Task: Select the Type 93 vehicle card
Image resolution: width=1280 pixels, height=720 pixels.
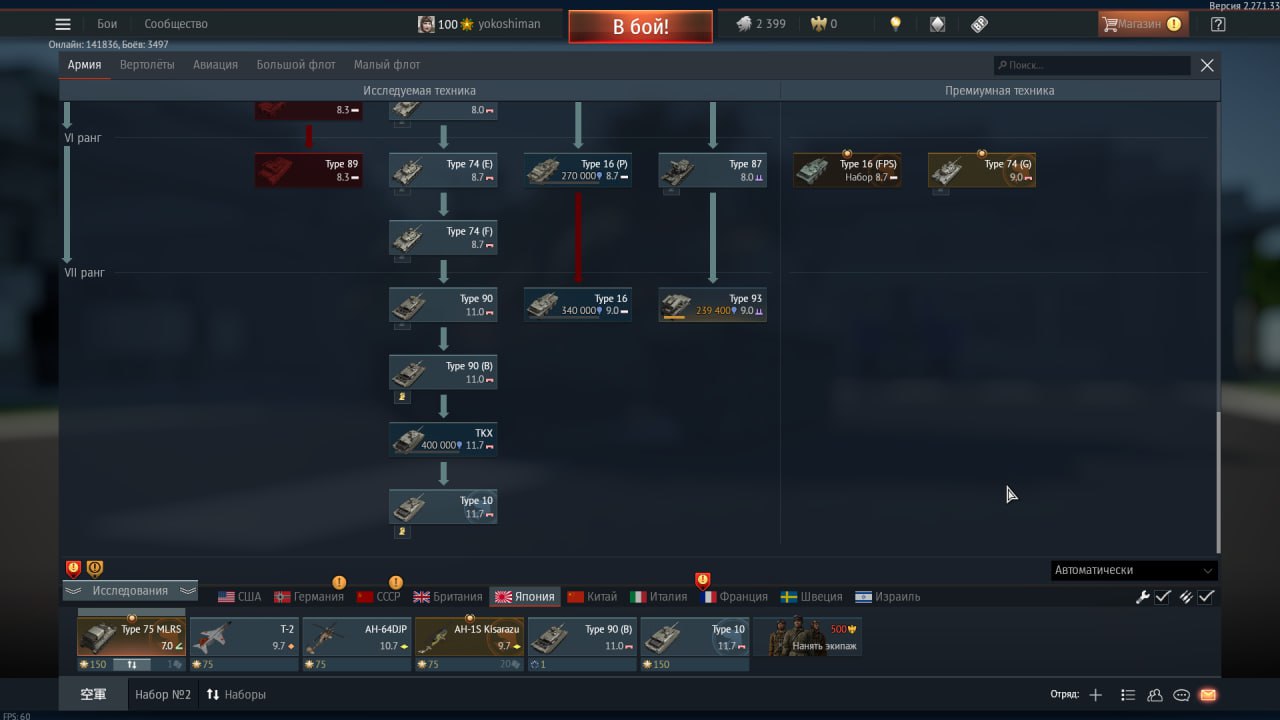Action: (x=713, y=305)
